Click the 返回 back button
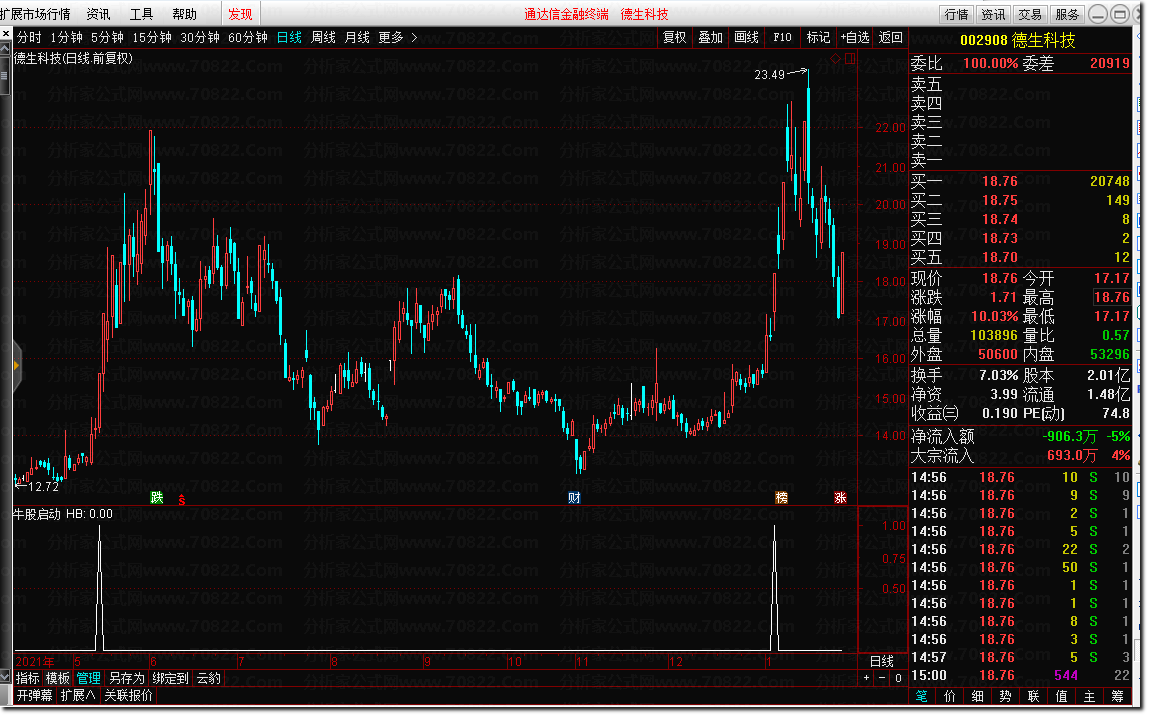1149x715 pixels. click(x=890, y=37)
